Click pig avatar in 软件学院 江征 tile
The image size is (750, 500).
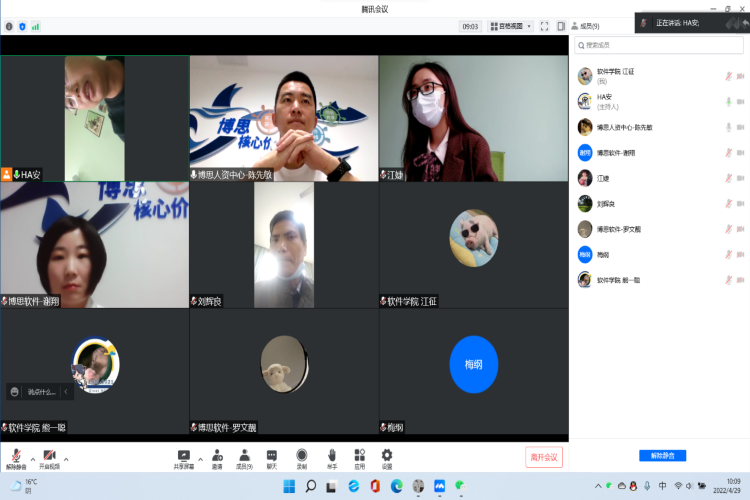click(474, 238)
